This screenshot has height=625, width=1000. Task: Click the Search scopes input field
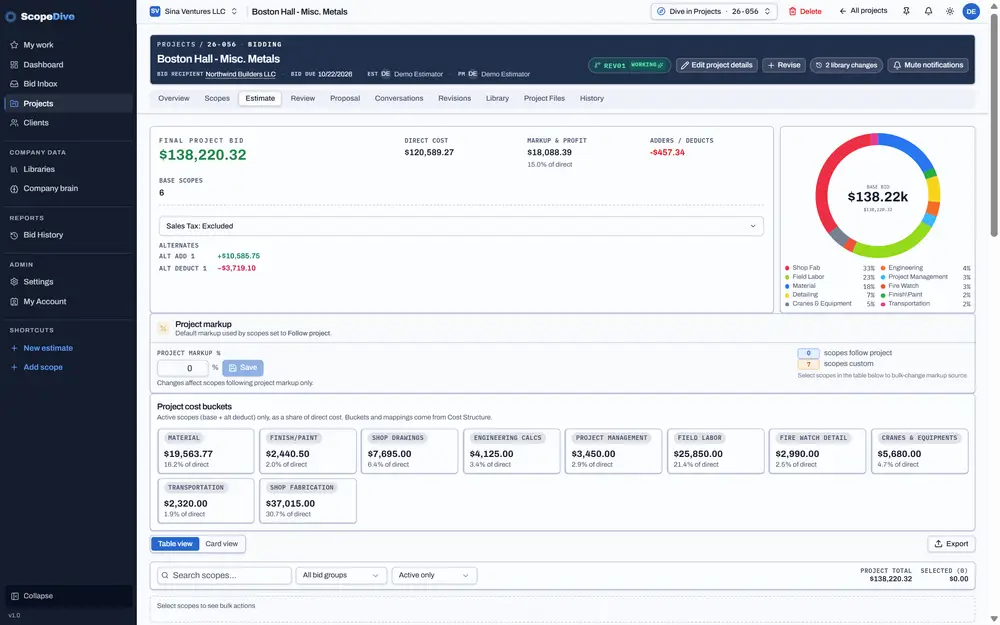[x=224, y=575]
